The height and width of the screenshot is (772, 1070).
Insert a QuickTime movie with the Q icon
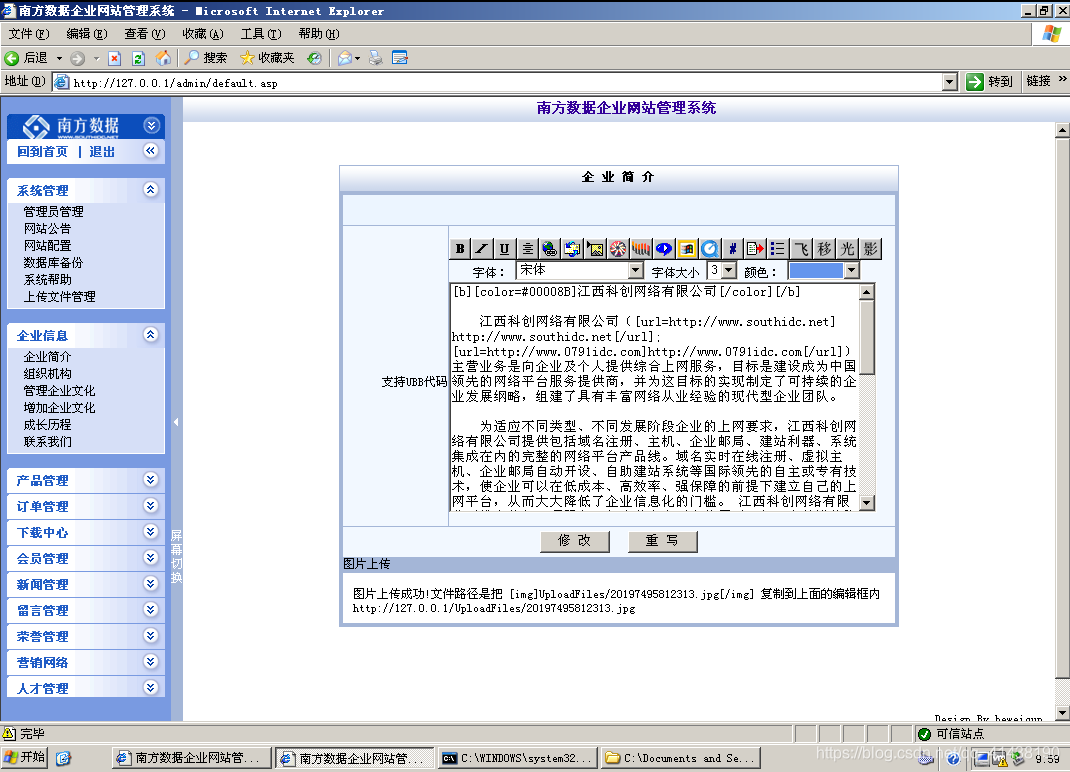710,249
